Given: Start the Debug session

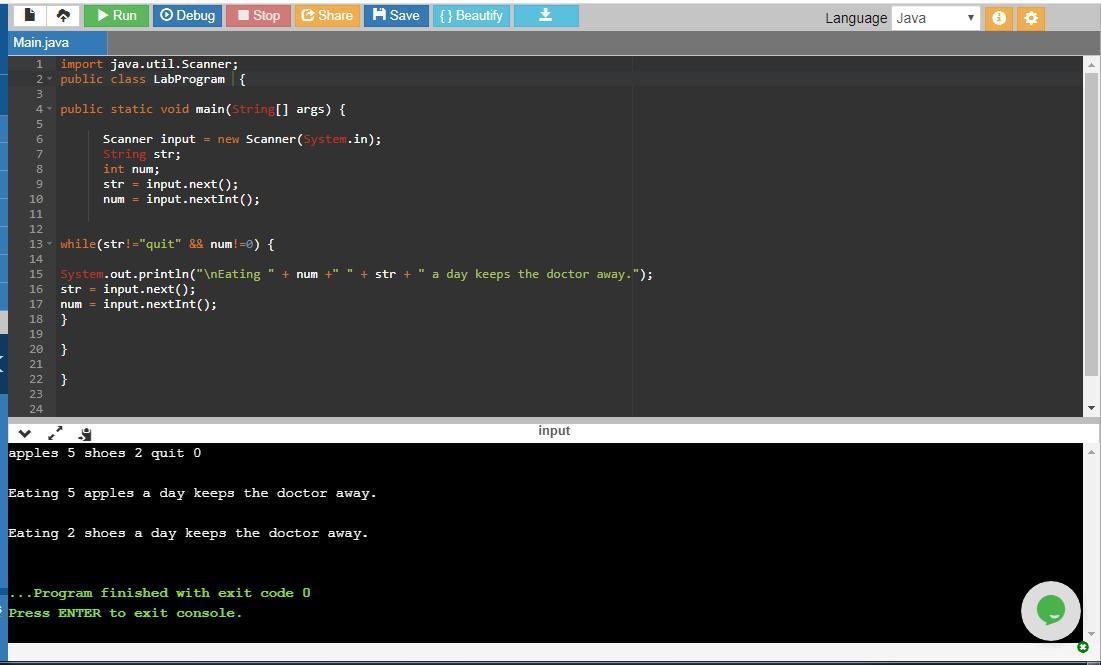Looking at the screenshot, I should coord(187,16).
